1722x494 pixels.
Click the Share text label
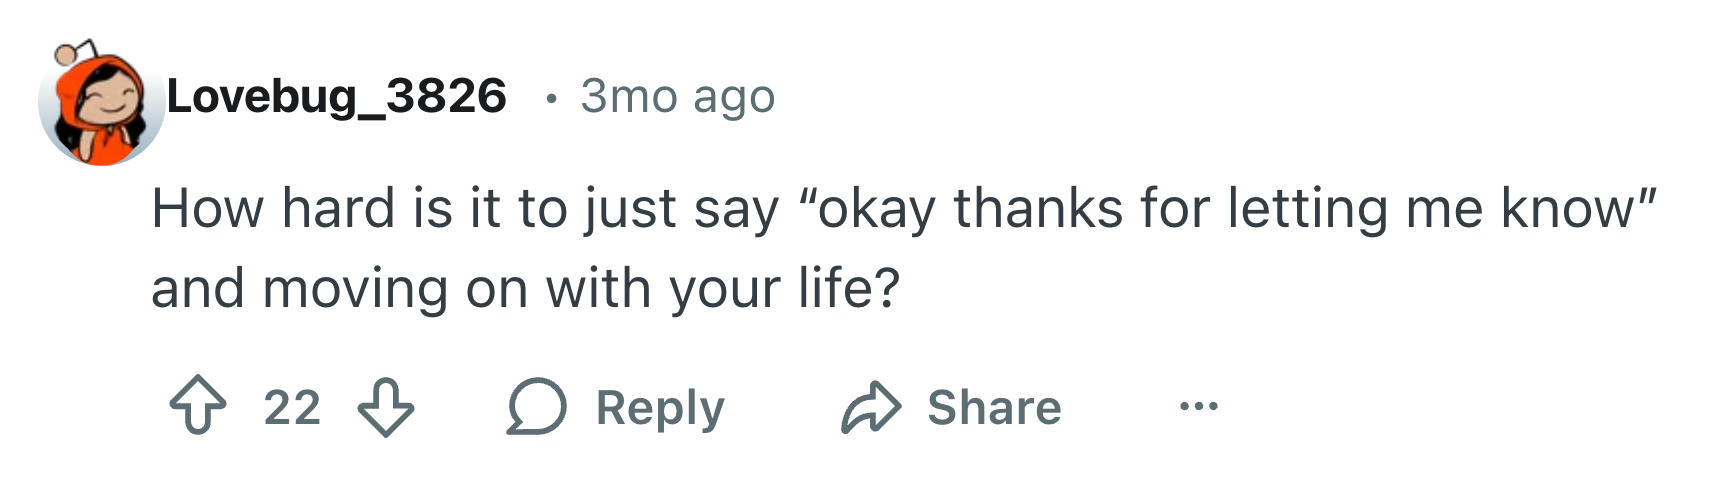coord(994,407)
